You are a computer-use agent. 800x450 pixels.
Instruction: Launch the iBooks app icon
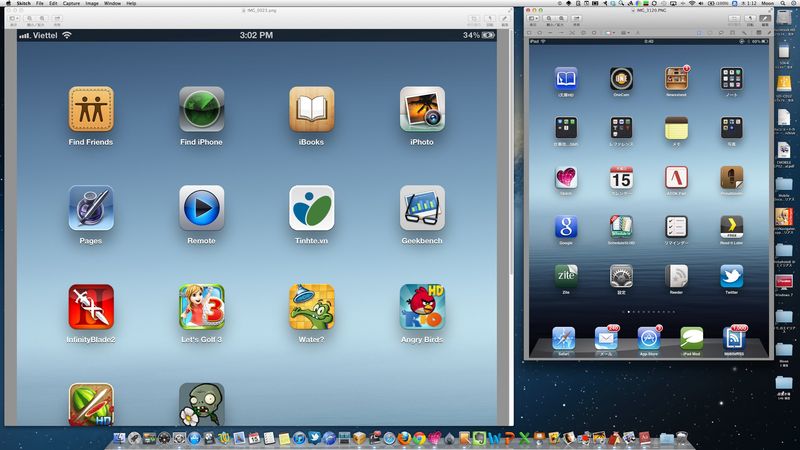click(x=312, y=109)
